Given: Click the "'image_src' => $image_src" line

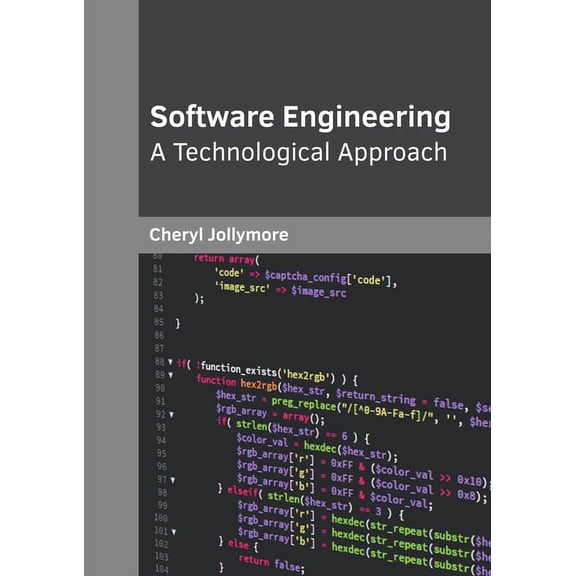Looking at the screenshot, I should [280, 289].
